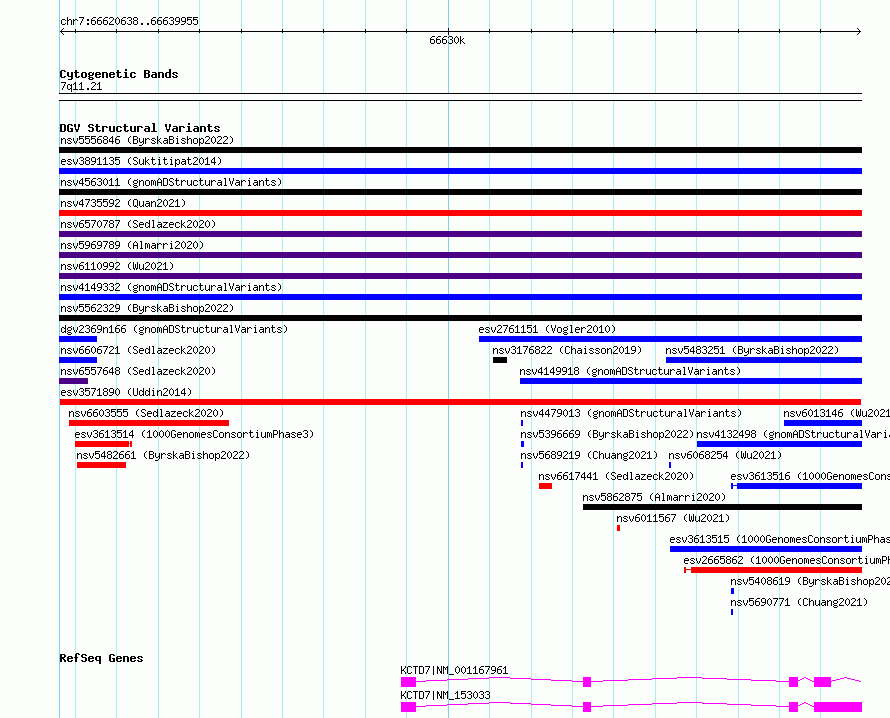Click the nsv5556846 (ByrskaBishop2022) variant label
This screenshot has height=718, width=890.
147,140
